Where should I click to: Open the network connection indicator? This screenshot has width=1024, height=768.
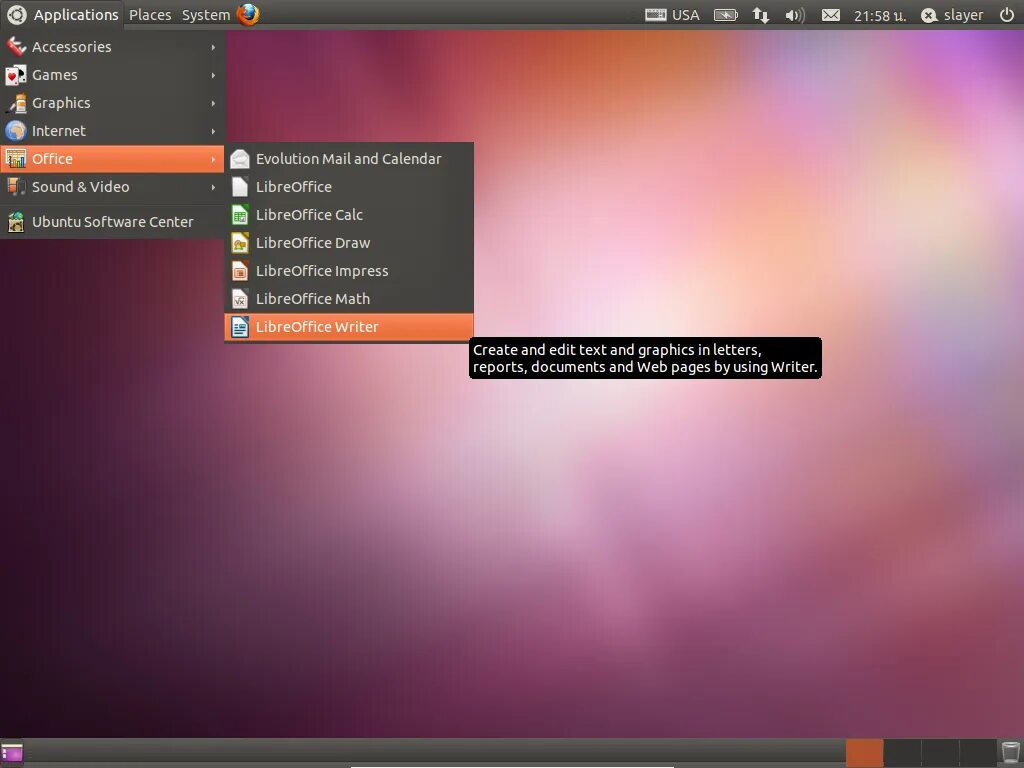click(761, 14)
